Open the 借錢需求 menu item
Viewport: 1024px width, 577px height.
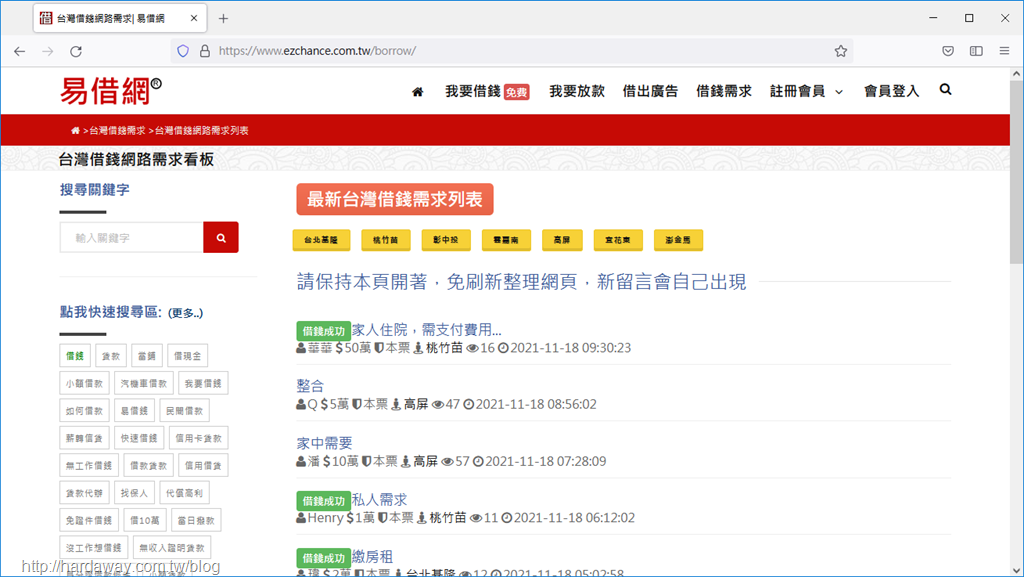[x=724, y=91]
